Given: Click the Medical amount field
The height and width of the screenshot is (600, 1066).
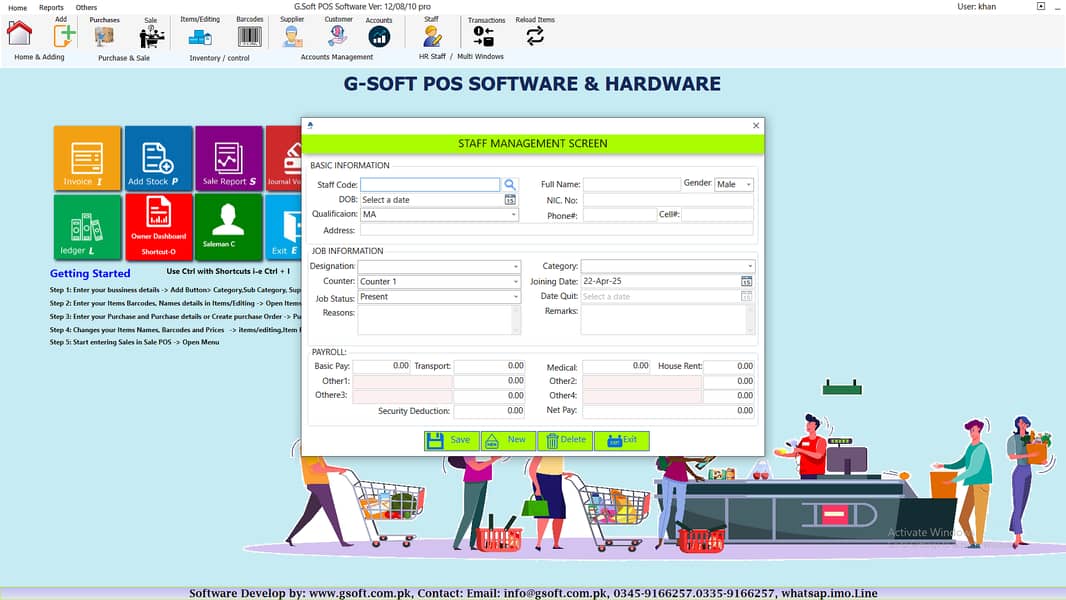Looking at the screenshot, I should pyautogui.click(x=616, y=366).
